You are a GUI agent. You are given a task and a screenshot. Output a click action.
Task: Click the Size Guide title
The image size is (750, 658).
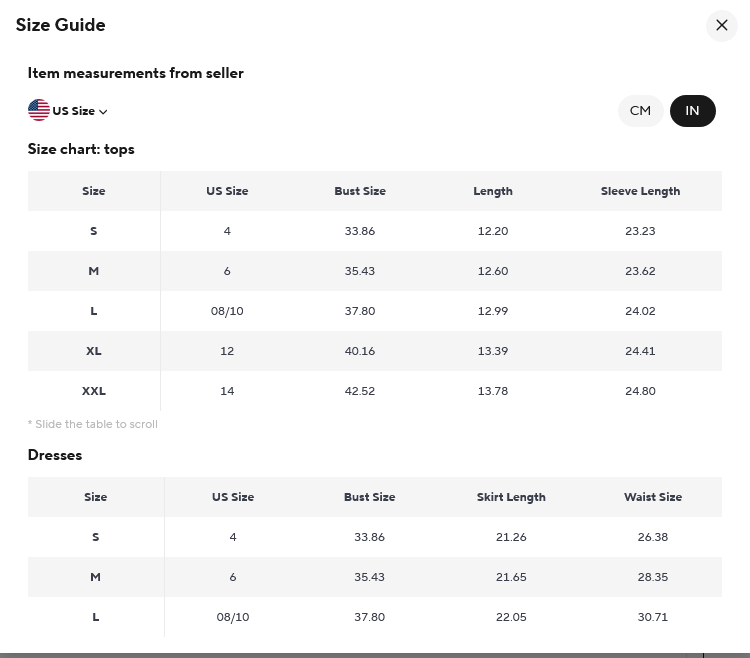coord(61,25)
